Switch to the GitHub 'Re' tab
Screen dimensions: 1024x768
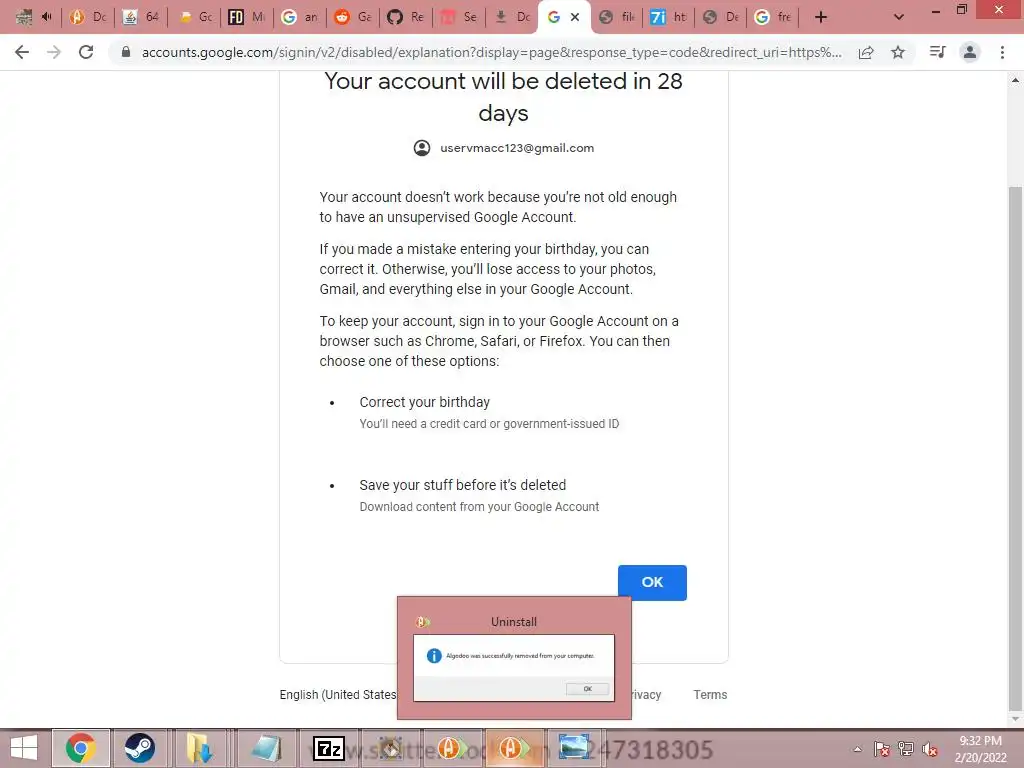coord(406,17)
